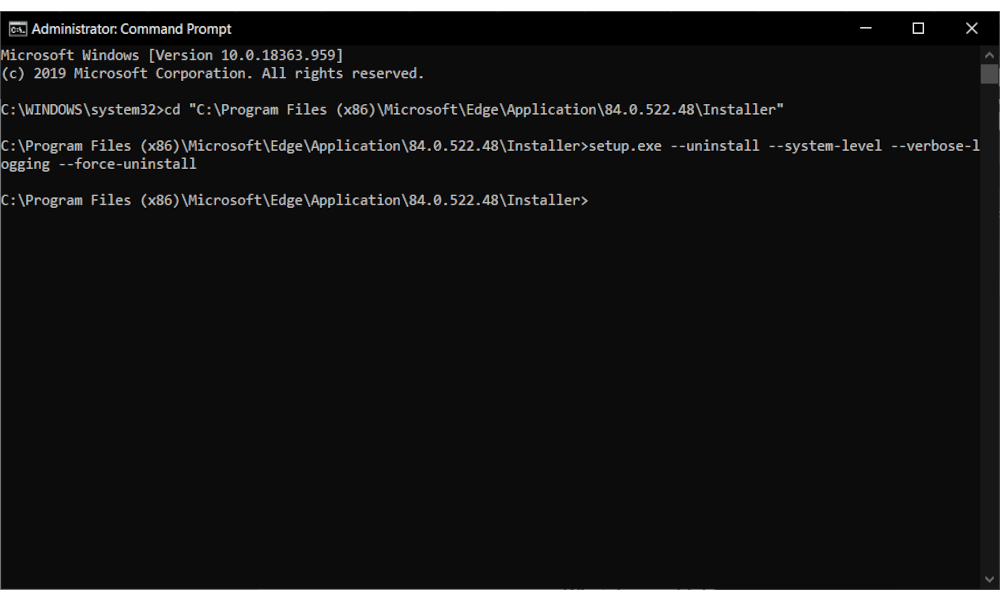Click the scrollbar up arrow
Image resolution: width=1000 pixels, height=600 pixels.
(989, 55)
